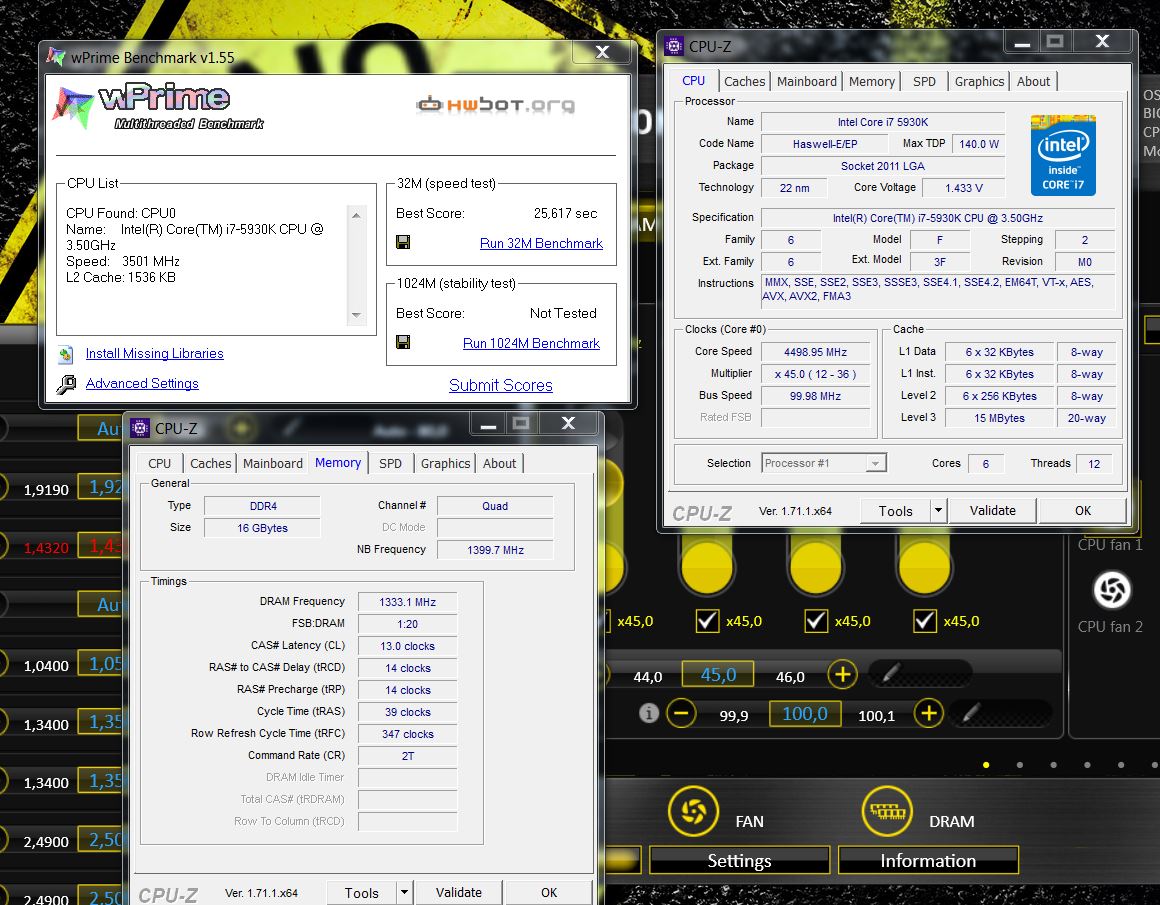Image resolution: width=1160 pixels, height=905 pixels.
Task: Click the plus icon next to 46,0
Action: click(842, 674)
